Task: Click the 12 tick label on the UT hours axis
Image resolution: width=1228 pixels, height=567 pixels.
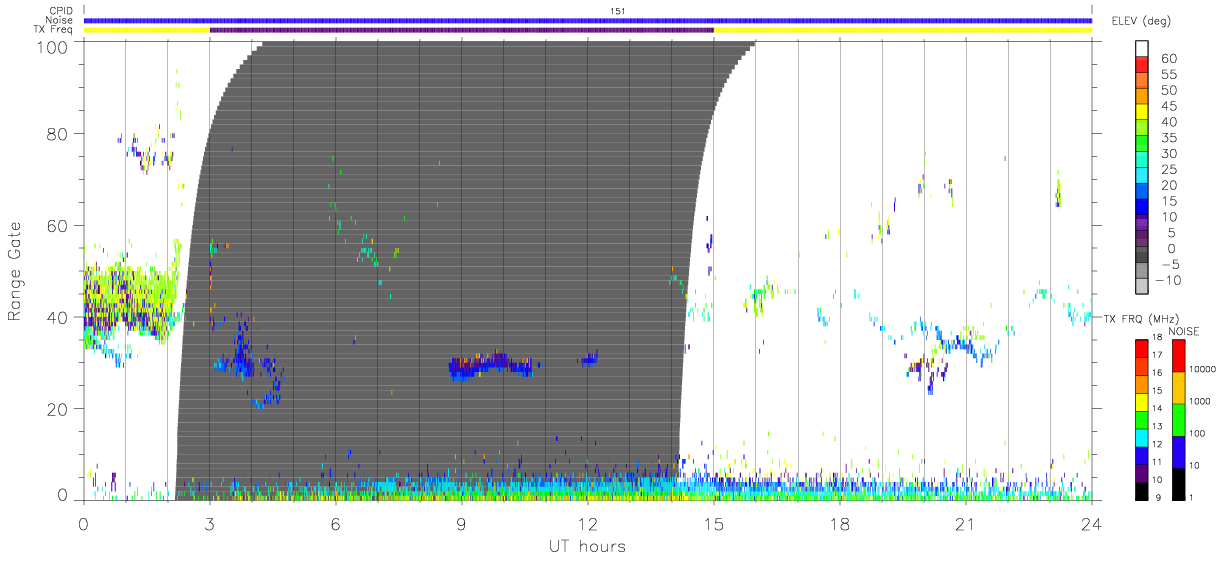Action: 588,522
